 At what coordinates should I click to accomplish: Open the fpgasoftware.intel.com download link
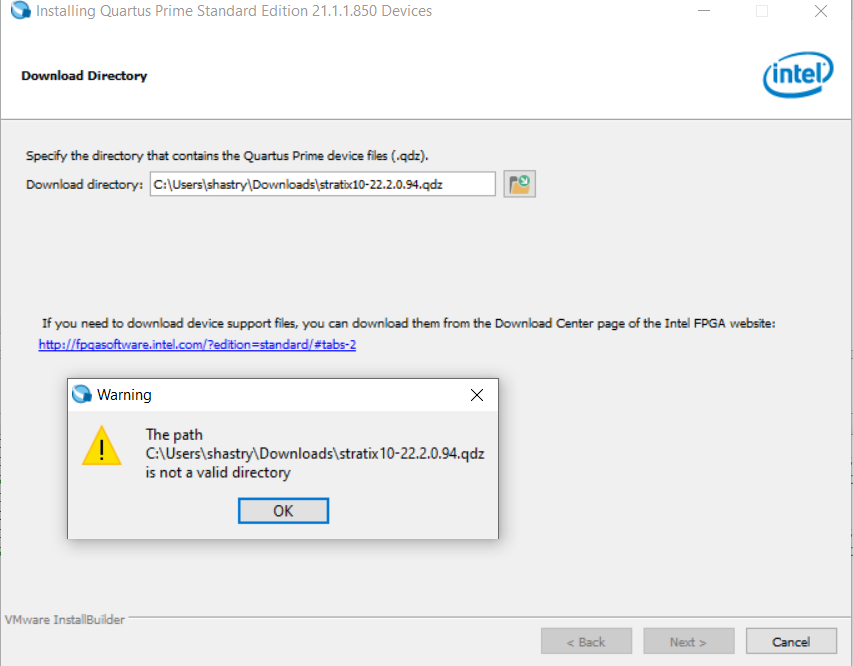(198, 344)
